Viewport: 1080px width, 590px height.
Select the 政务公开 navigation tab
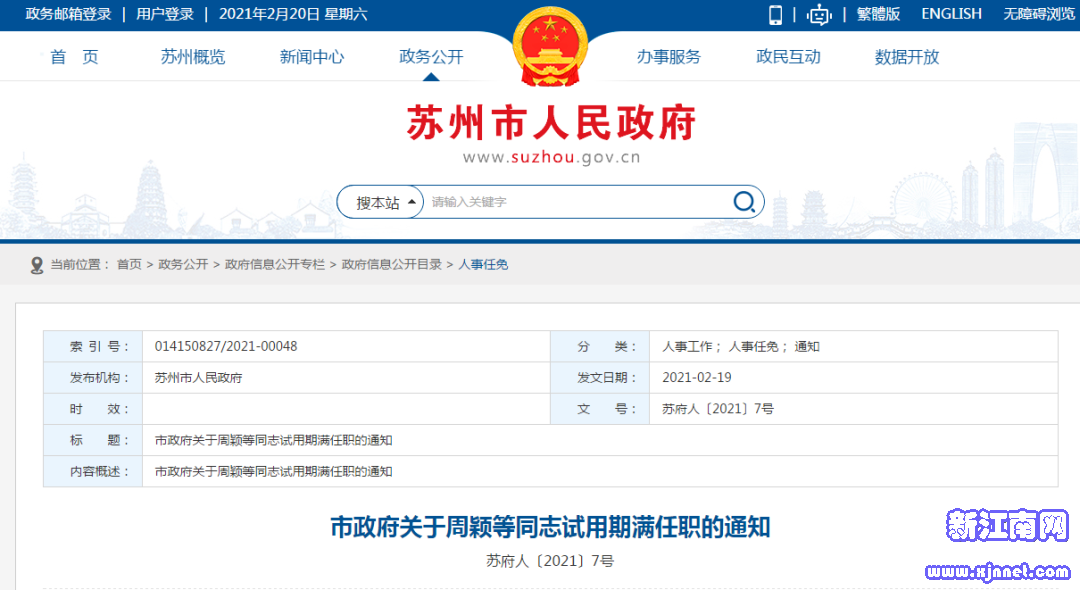pos(431,57)
